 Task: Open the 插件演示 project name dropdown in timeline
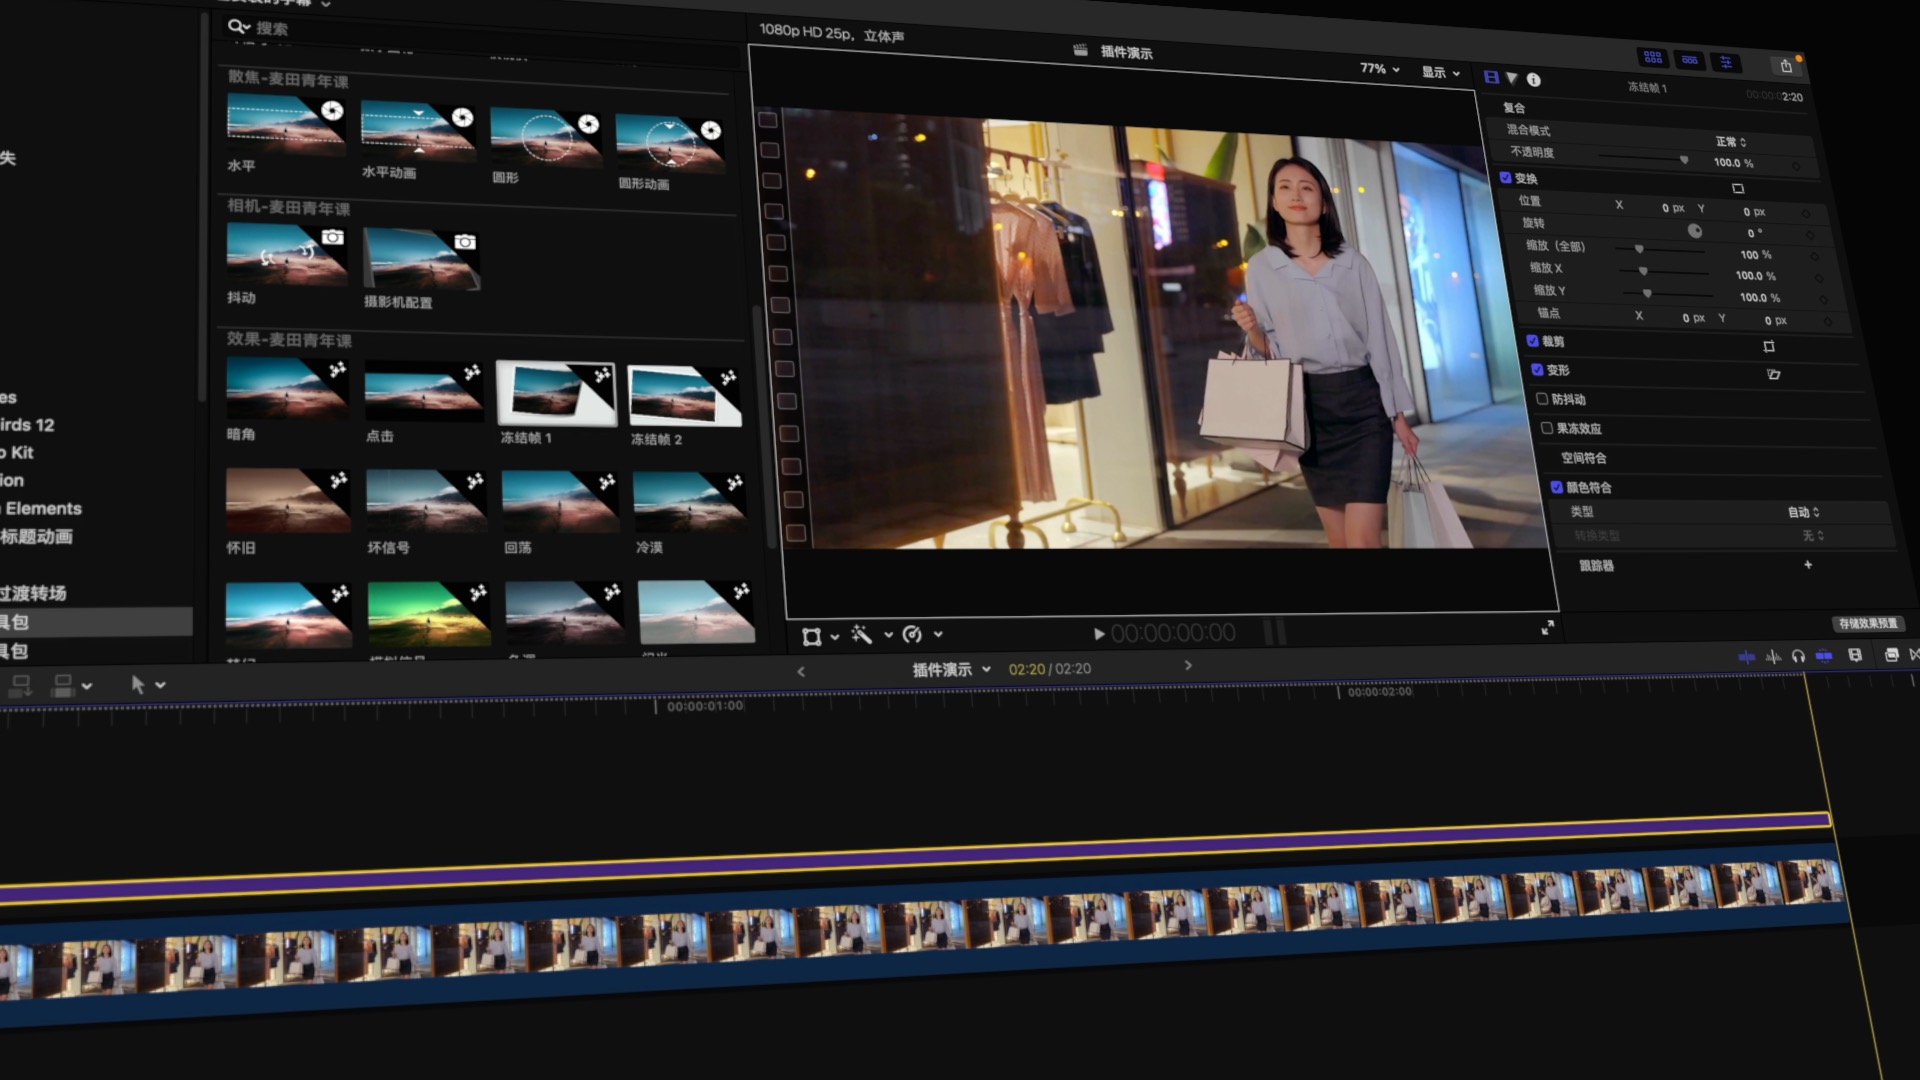point(951,669)
